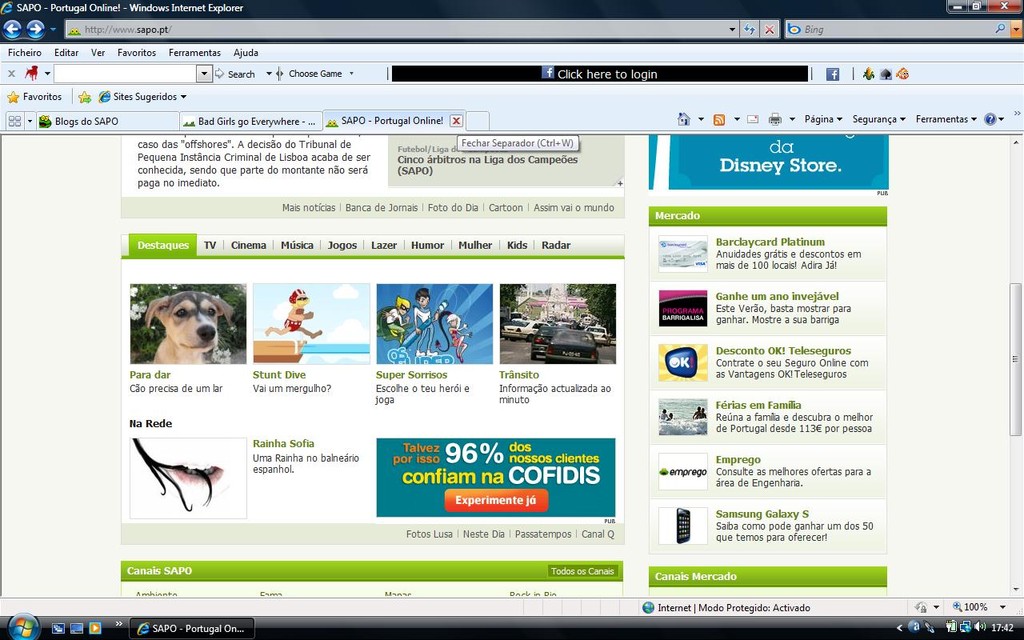Click the Windows Media Player Quick Launch icon
The height and width of the screenshot is (640, 1024).
coord(95,628)
